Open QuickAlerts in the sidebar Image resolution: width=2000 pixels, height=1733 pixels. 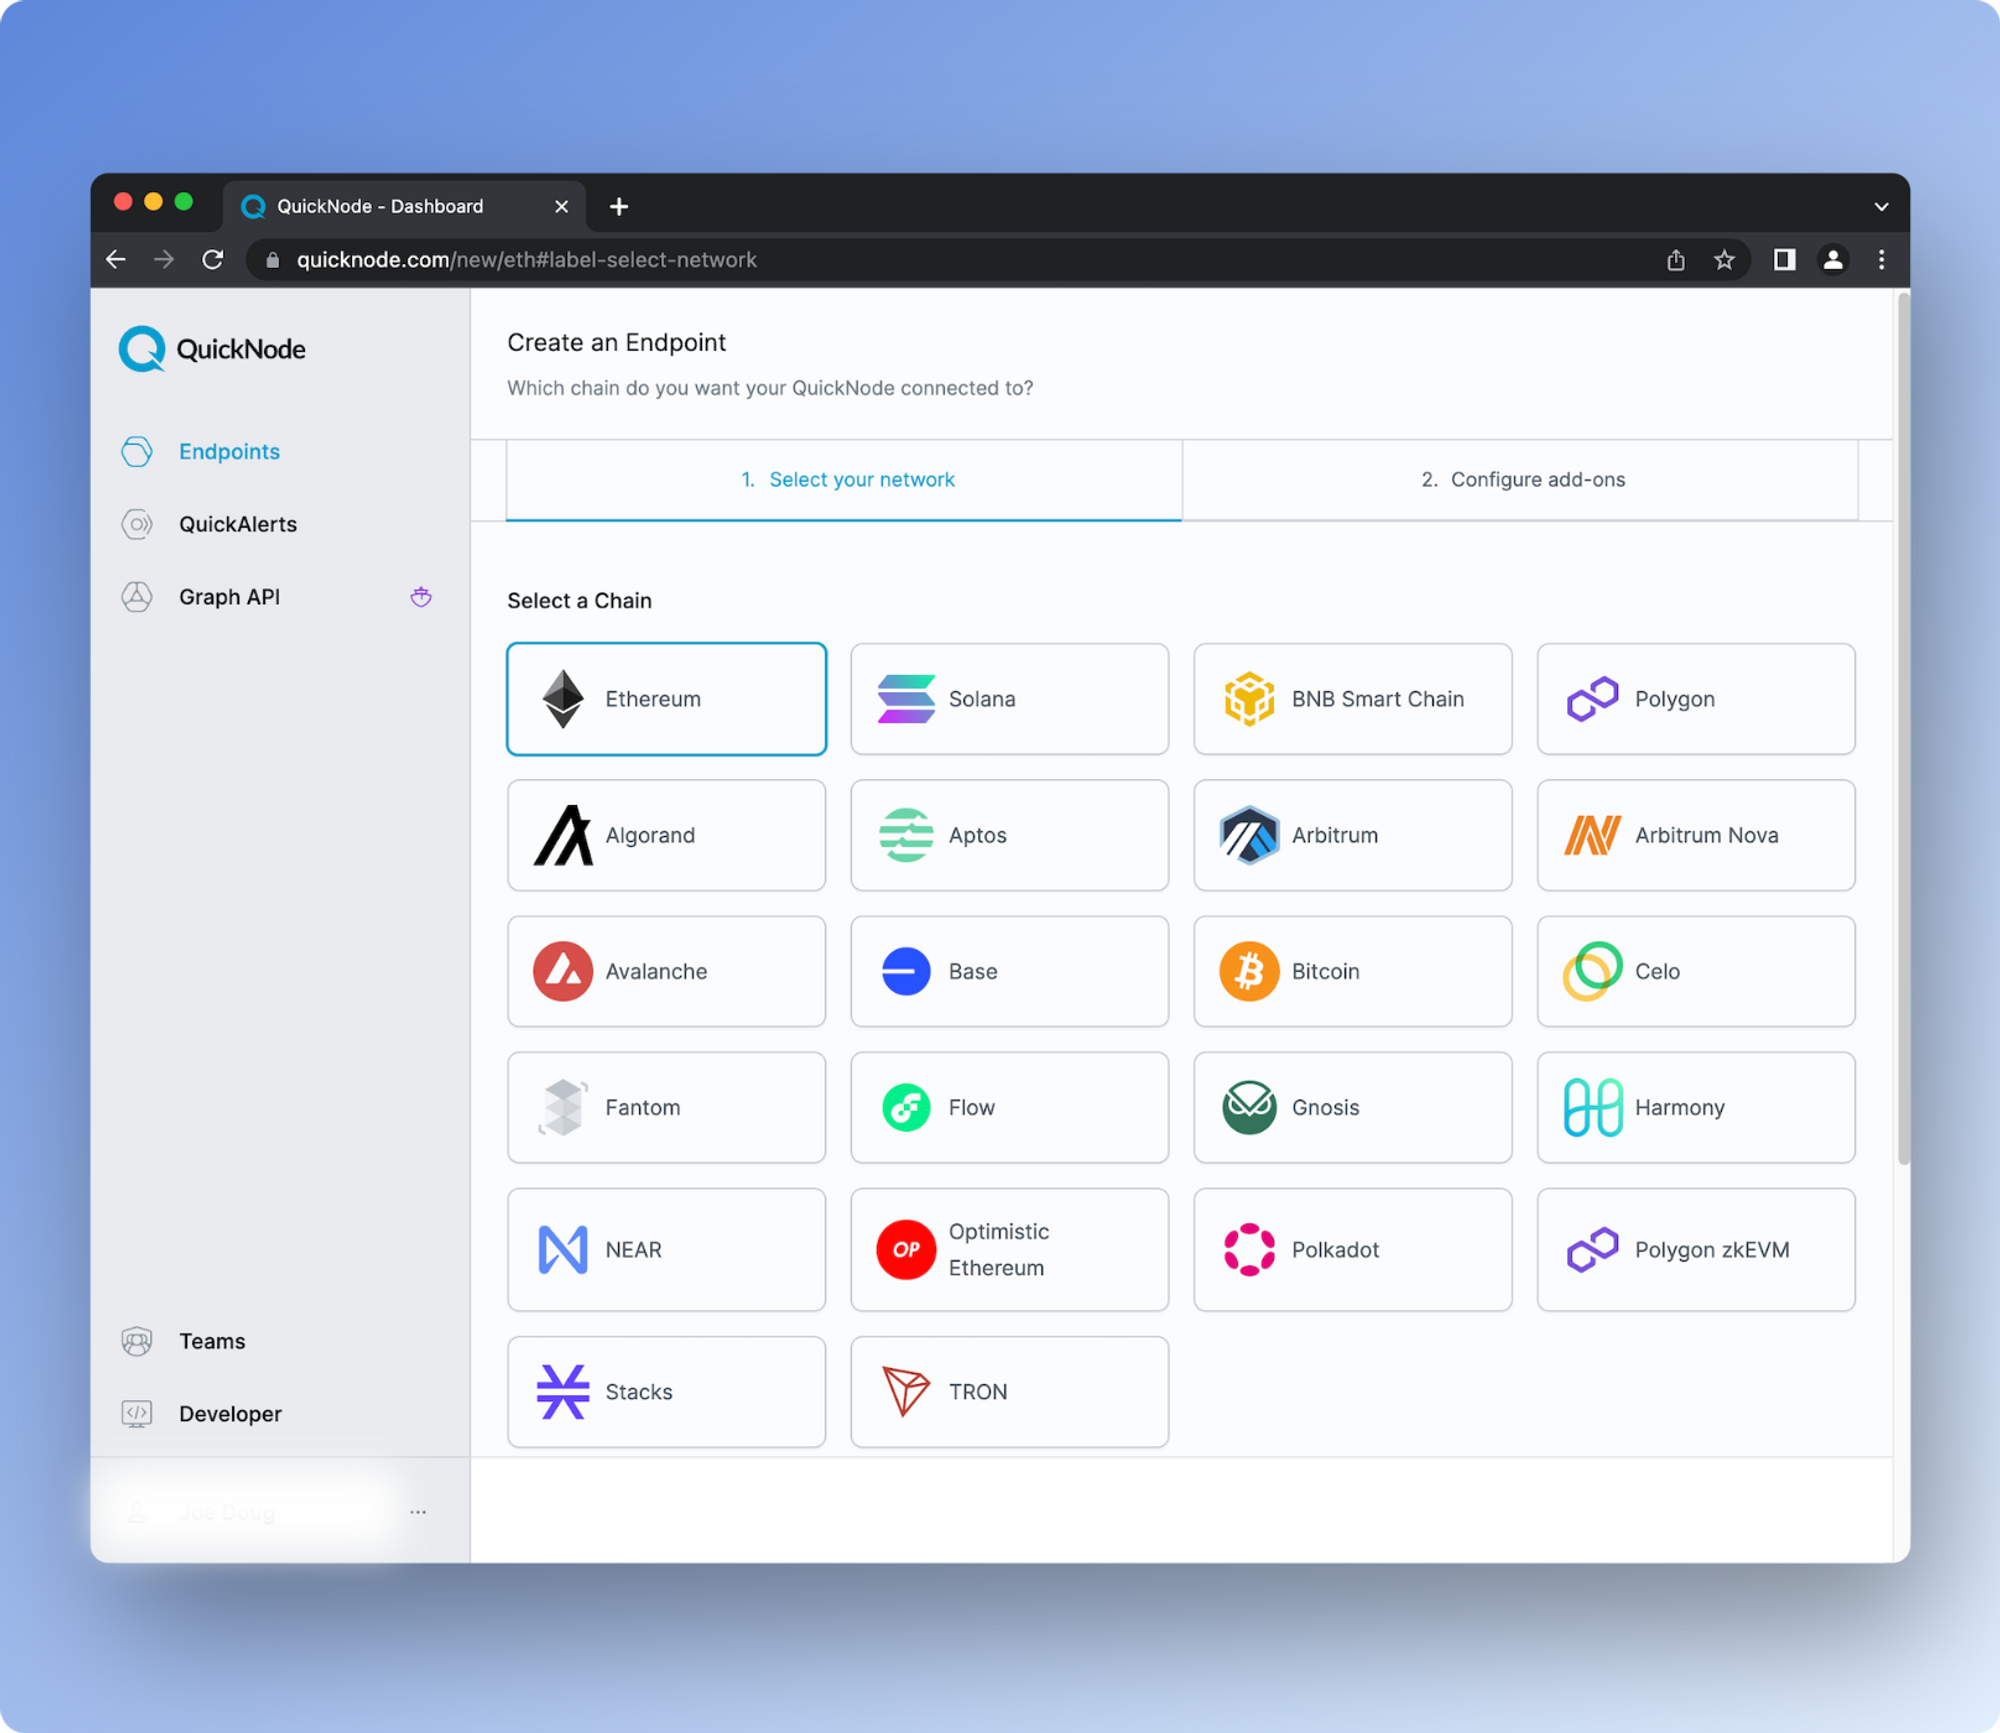tap(238, 524)
